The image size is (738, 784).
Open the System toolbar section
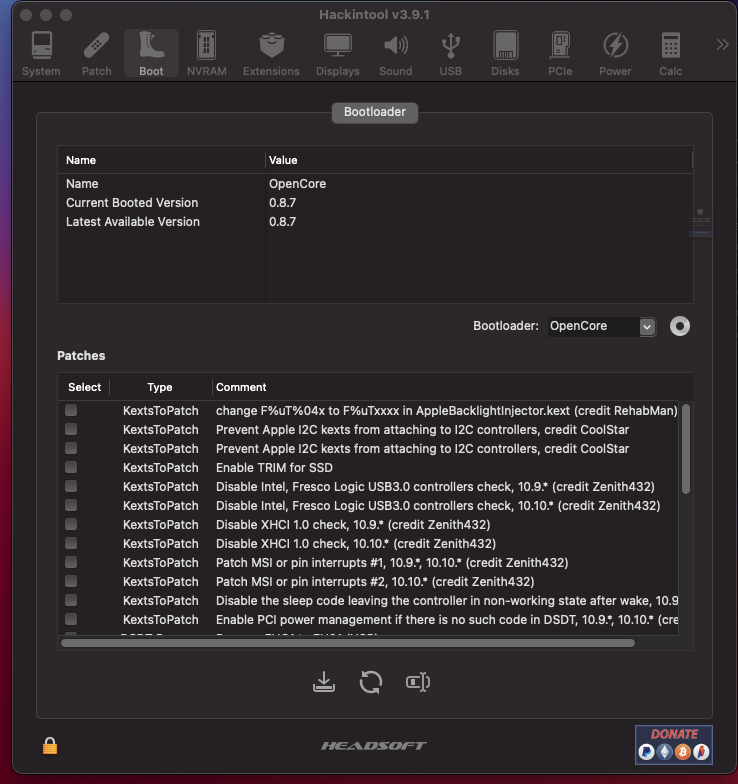pos(41,53)
